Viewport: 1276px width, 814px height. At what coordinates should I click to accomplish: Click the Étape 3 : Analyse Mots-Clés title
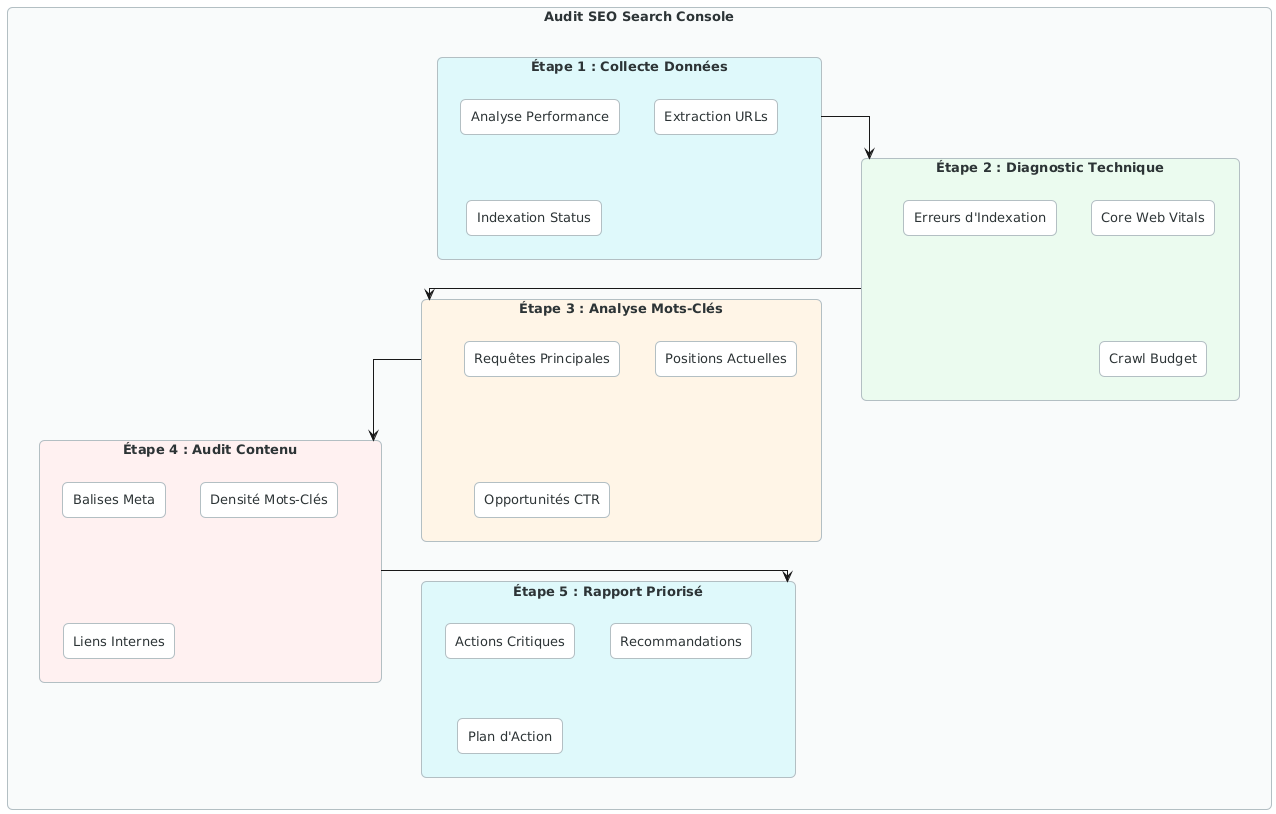pyautogui.click(x=621, y=309)
